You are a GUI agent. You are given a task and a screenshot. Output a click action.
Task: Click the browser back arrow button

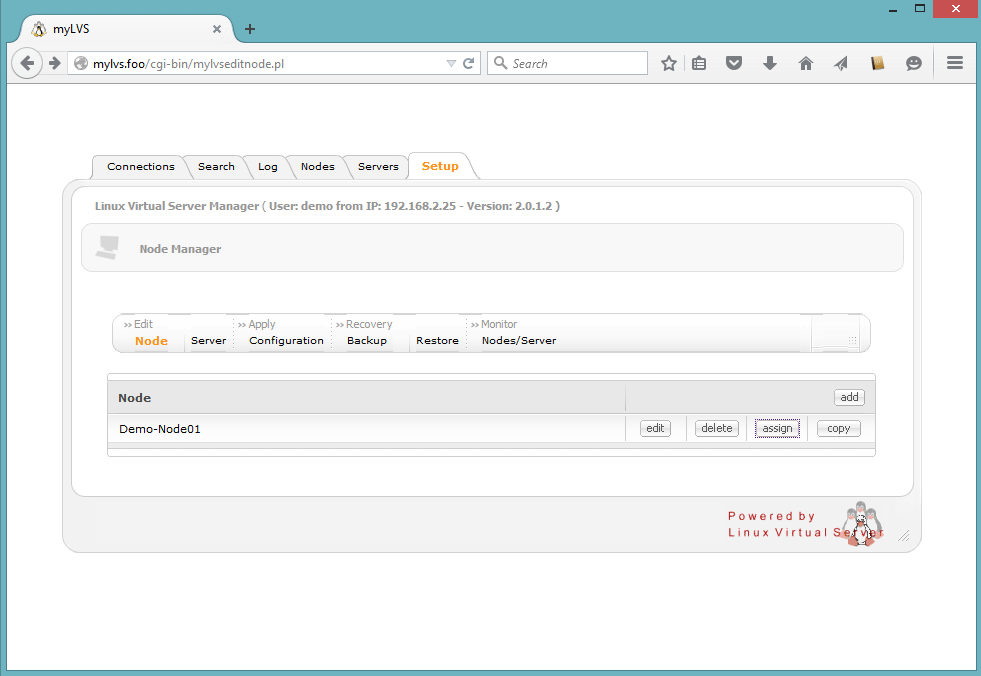tap(28, 63)
